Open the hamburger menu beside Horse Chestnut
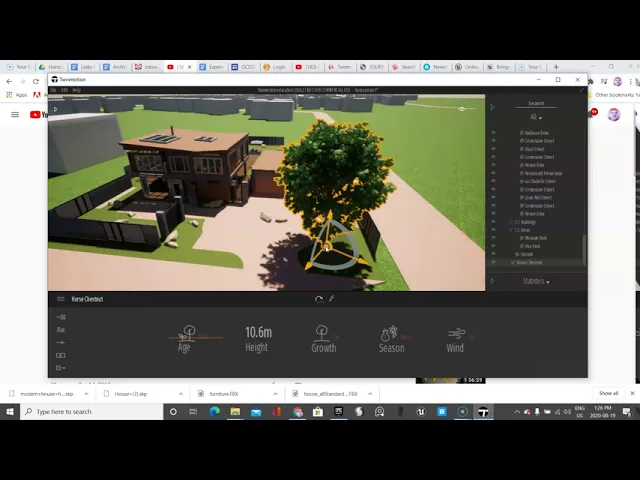Viewport: 640px width, 480px height. tap(61, 299)
